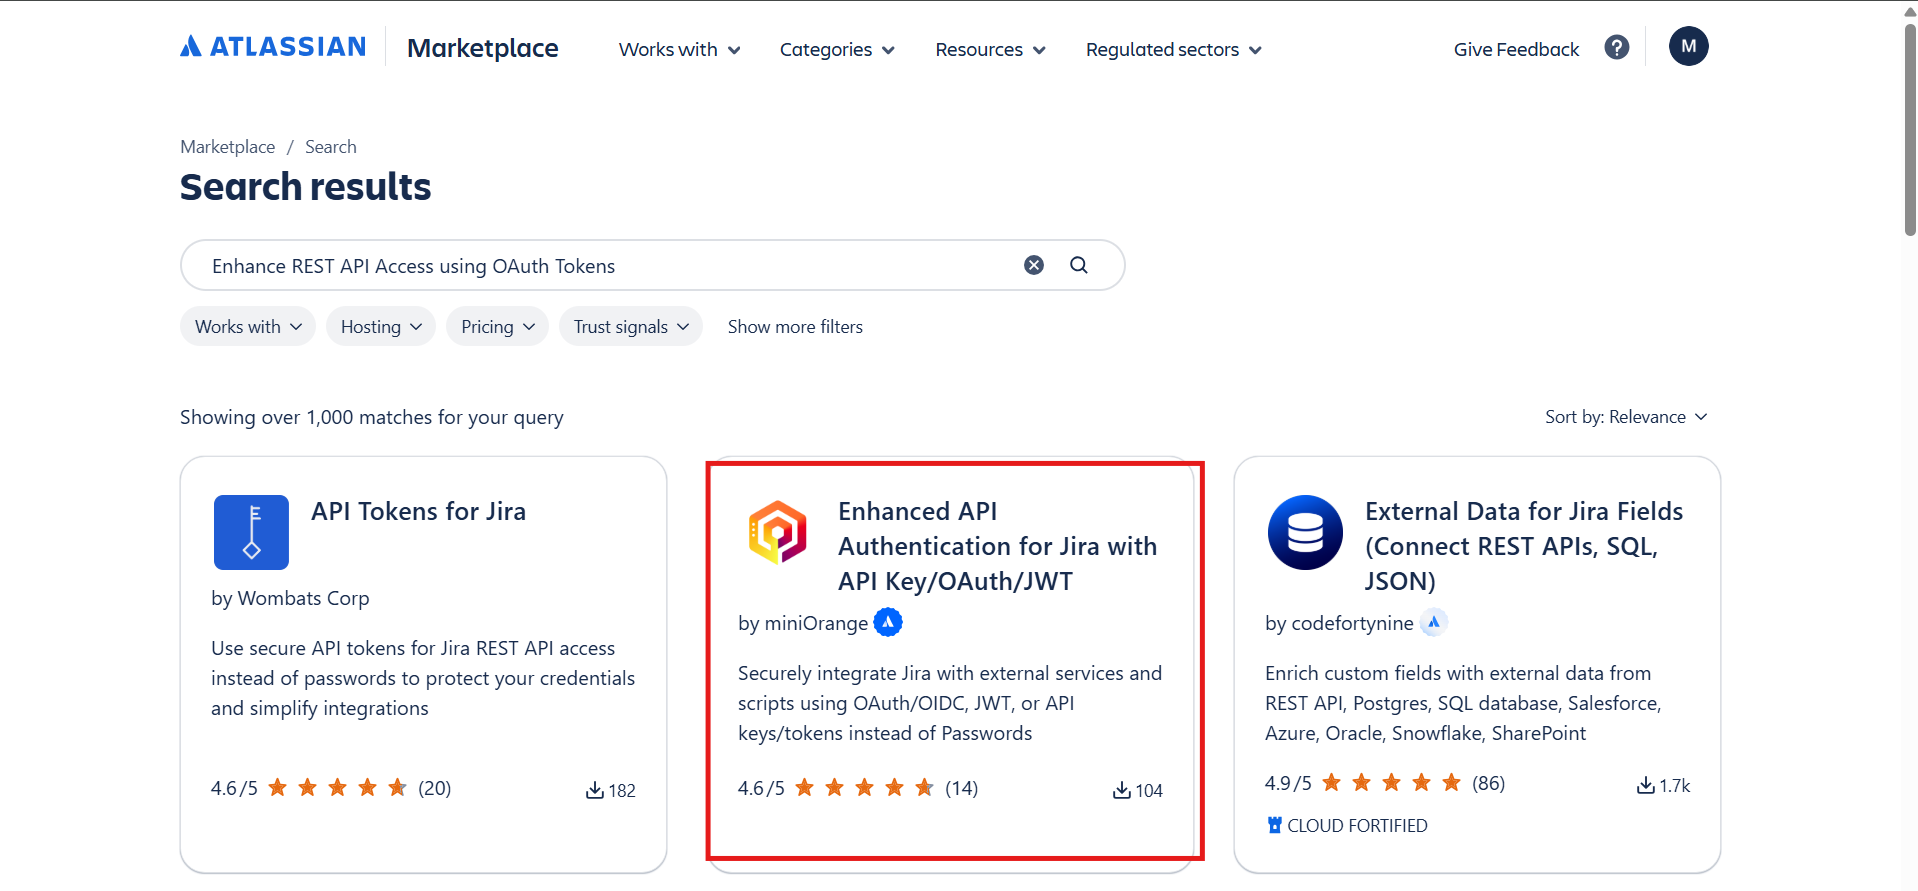Open the Trust signals filter dropdown
Viewport: 1918px width, 891px height.
pos(631,326)
